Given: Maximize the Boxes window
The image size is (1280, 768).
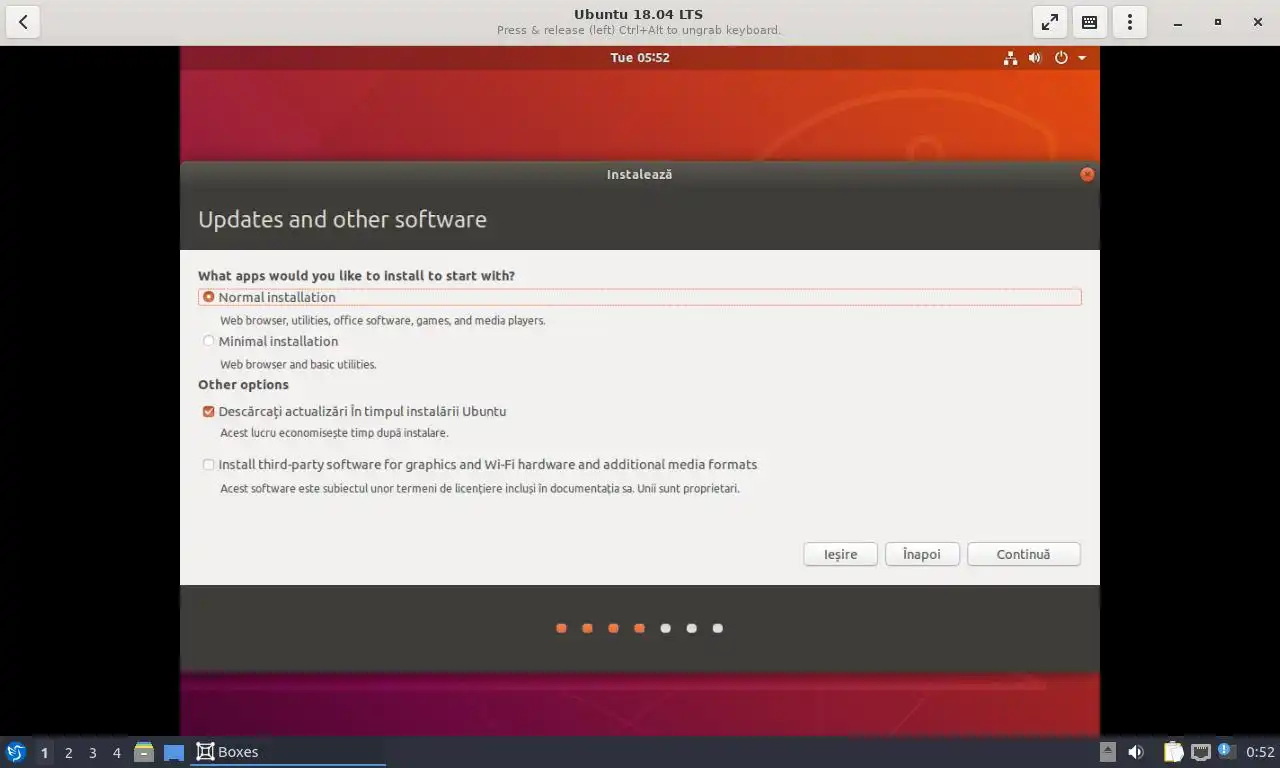Looking at the screenshot, I should [x=1217, y=22].
